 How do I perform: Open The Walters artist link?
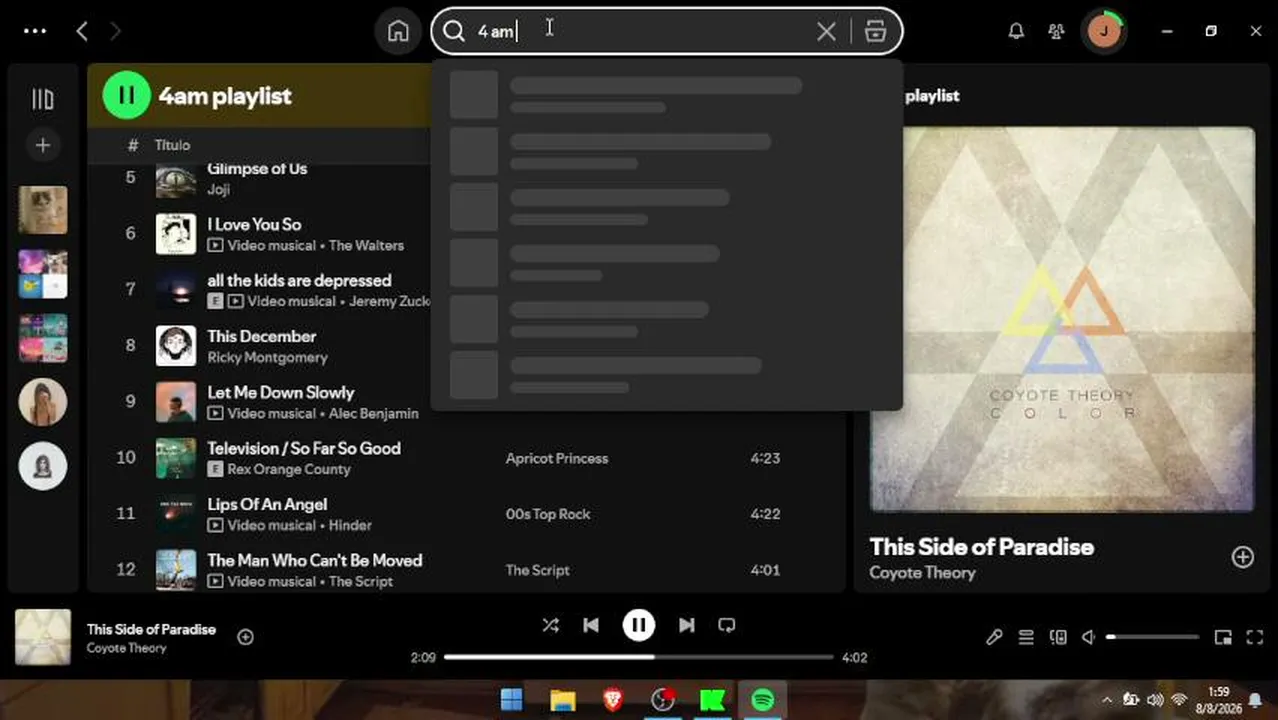[366, 245]
